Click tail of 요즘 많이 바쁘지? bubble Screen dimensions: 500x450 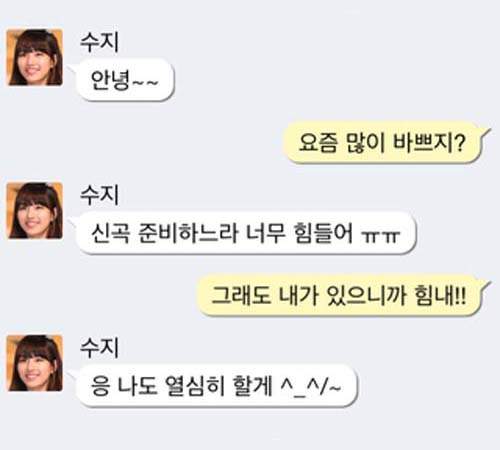486,134
